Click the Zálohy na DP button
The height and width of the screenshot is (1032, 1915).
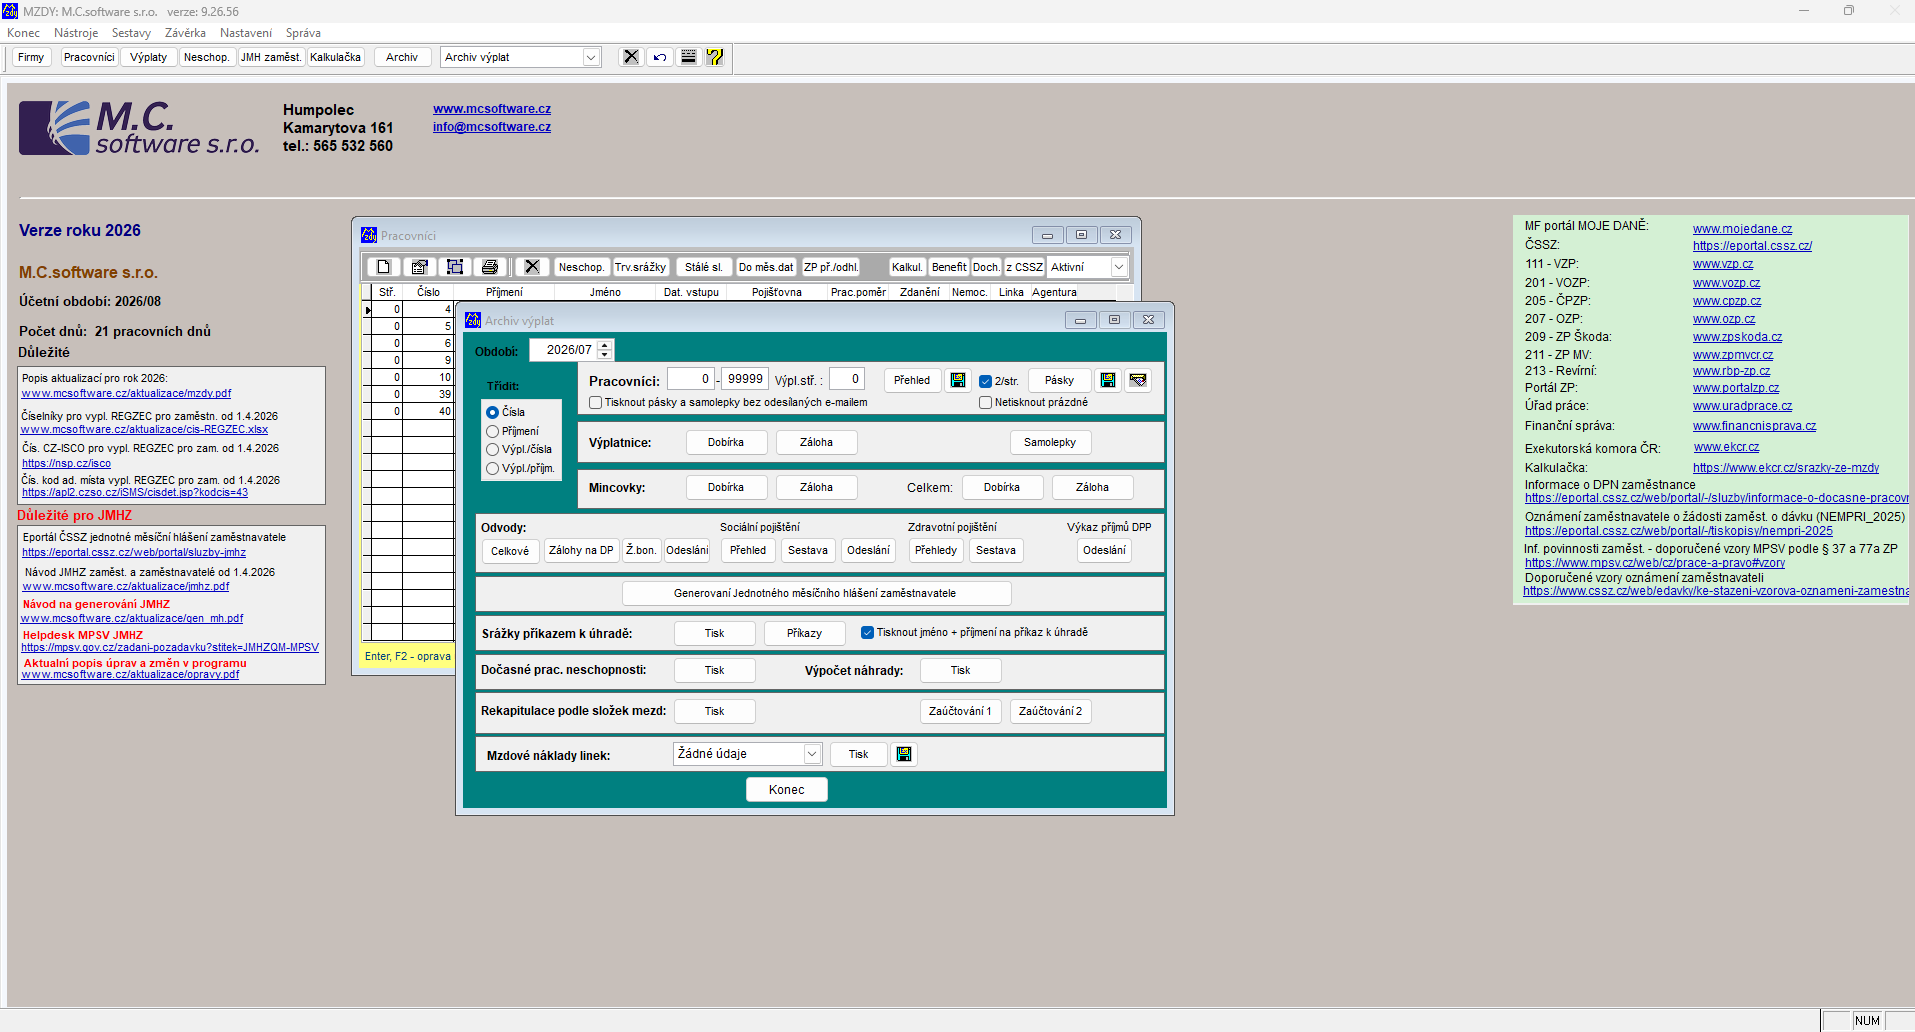[581, 551]
